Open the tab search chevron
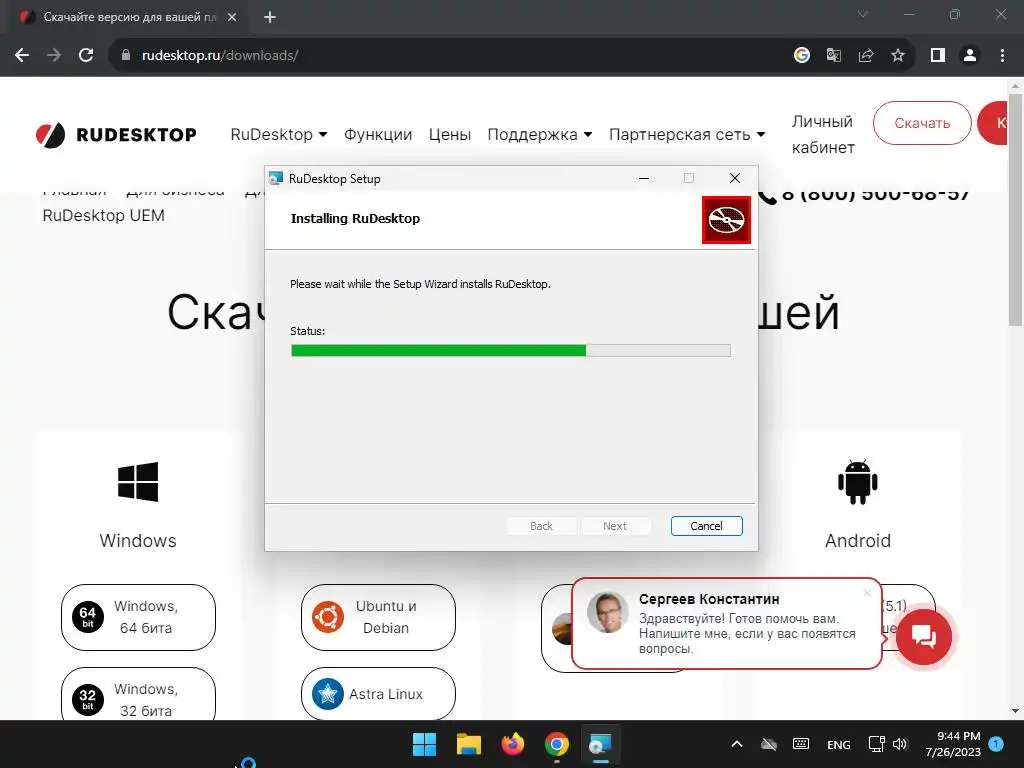The width and height of the screenshot is (1024, 768). click(x=863, y=14)
